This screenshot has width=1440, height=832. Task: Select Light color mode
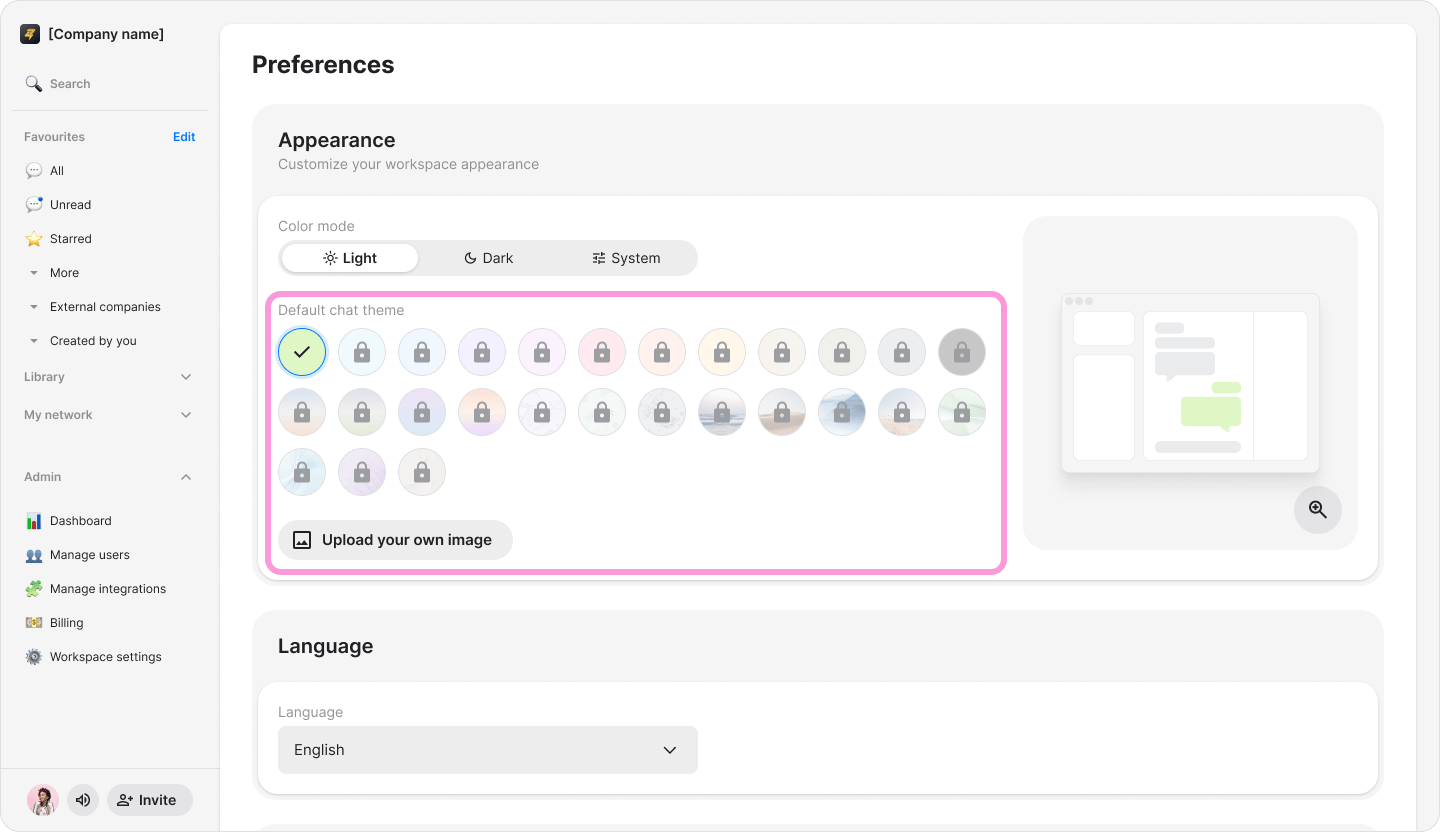[350, 258]
